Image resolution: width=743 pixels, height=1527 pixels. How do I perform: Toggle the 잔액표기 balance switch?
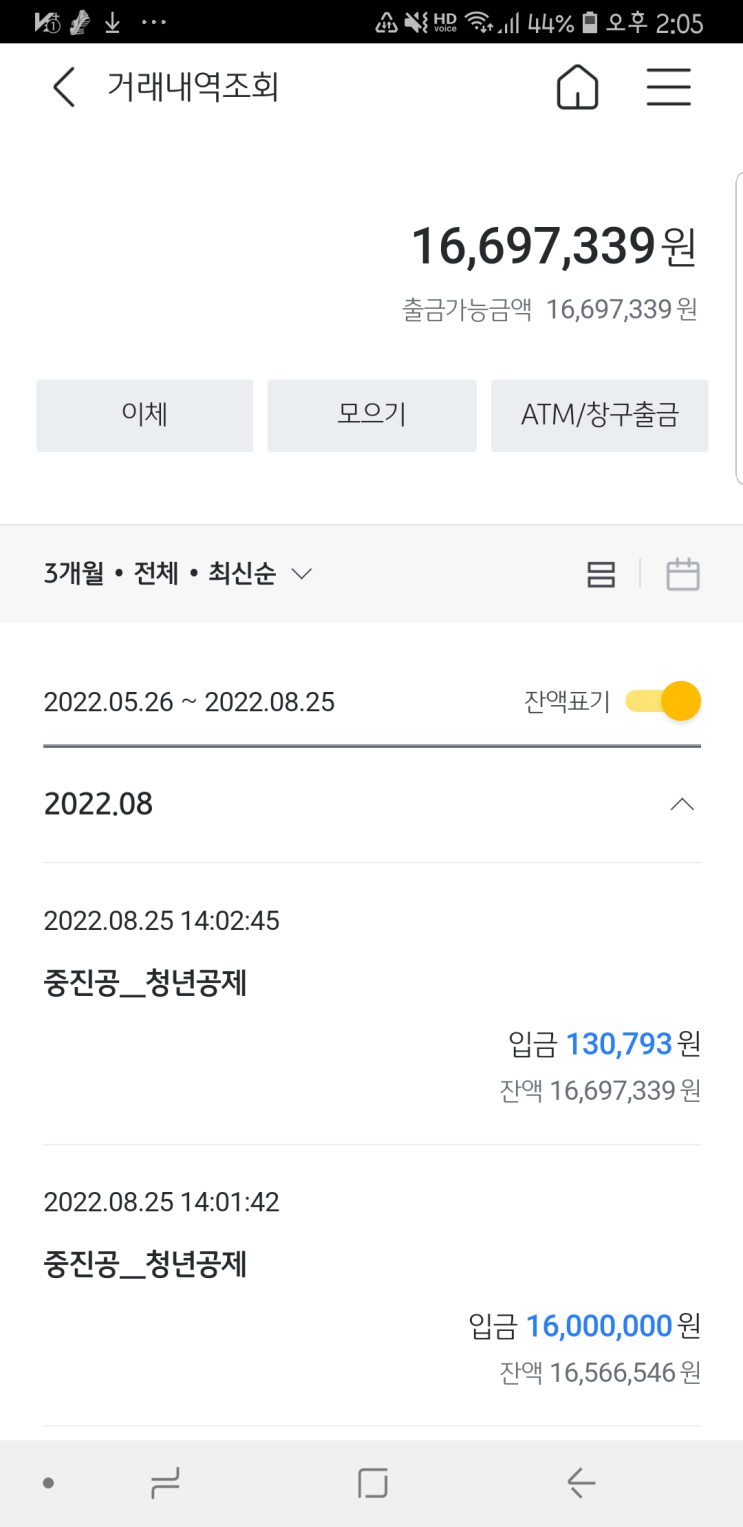tap(663, 701)
